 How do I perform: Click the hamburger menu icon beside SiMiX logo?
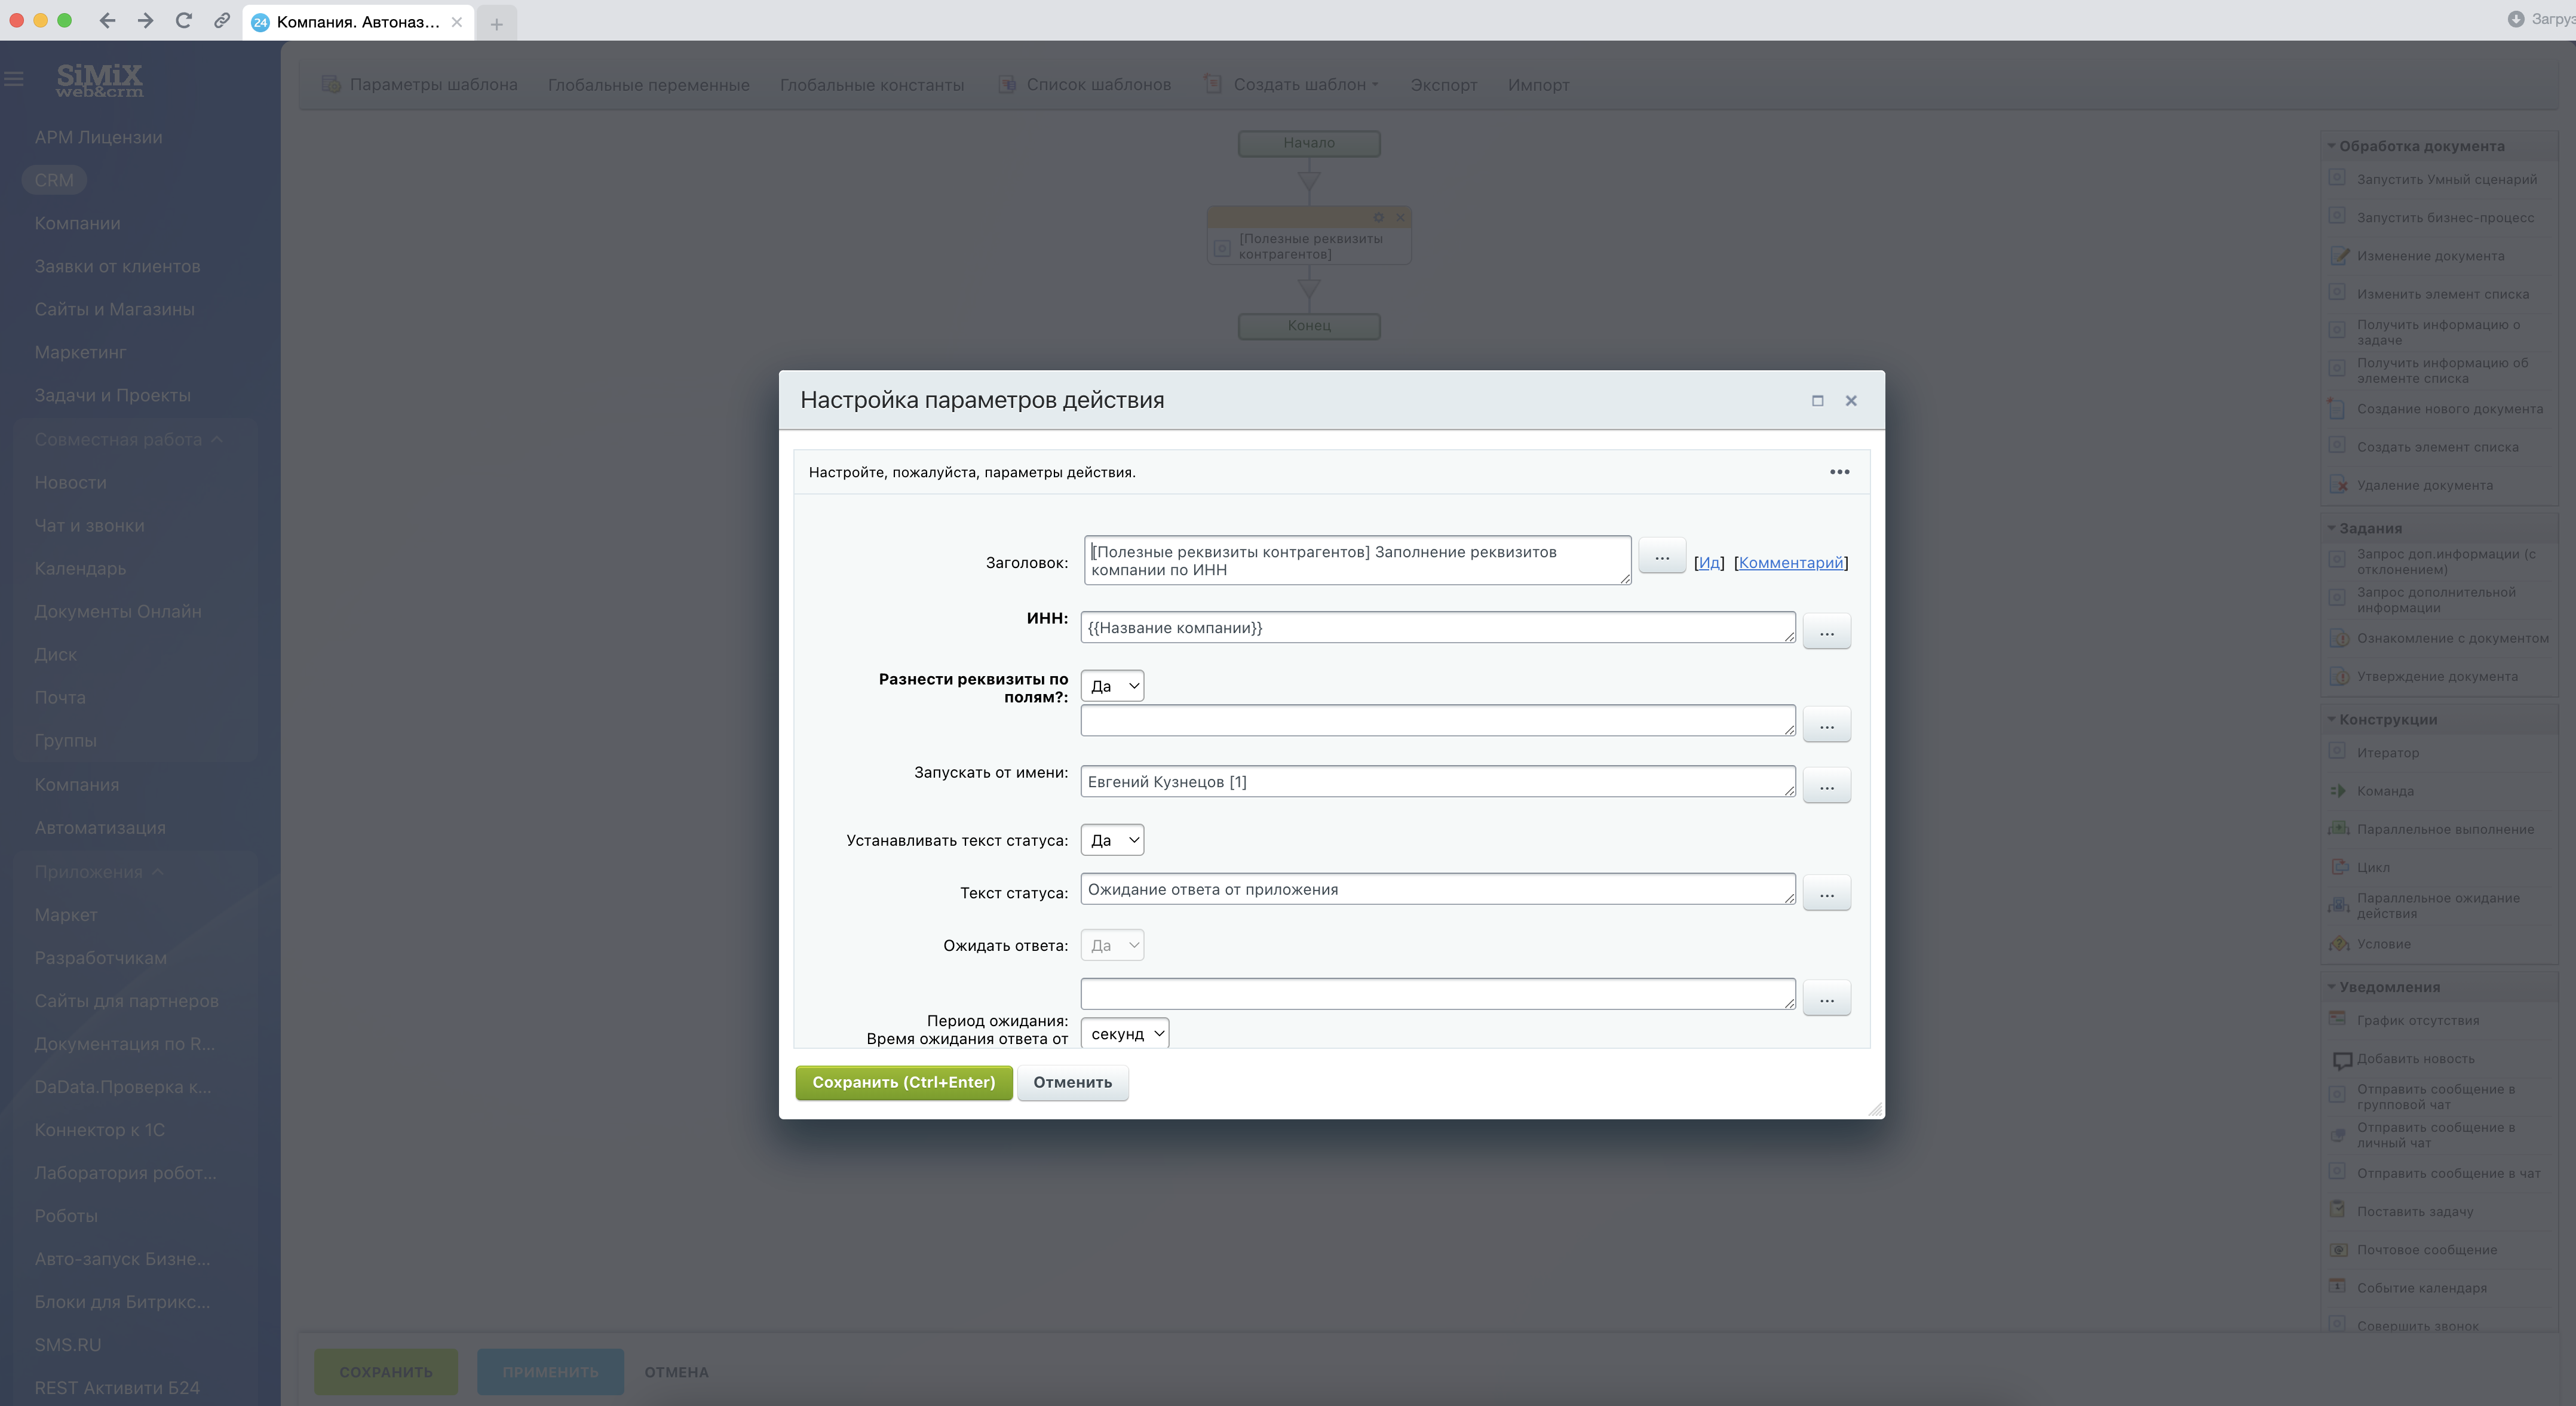click(x=14, y=78)
